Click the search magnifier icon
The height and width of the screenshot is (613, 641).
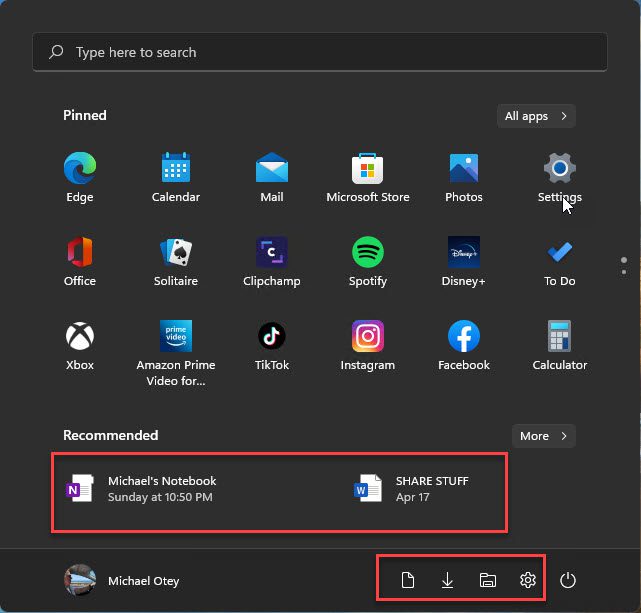coord(56,52)
